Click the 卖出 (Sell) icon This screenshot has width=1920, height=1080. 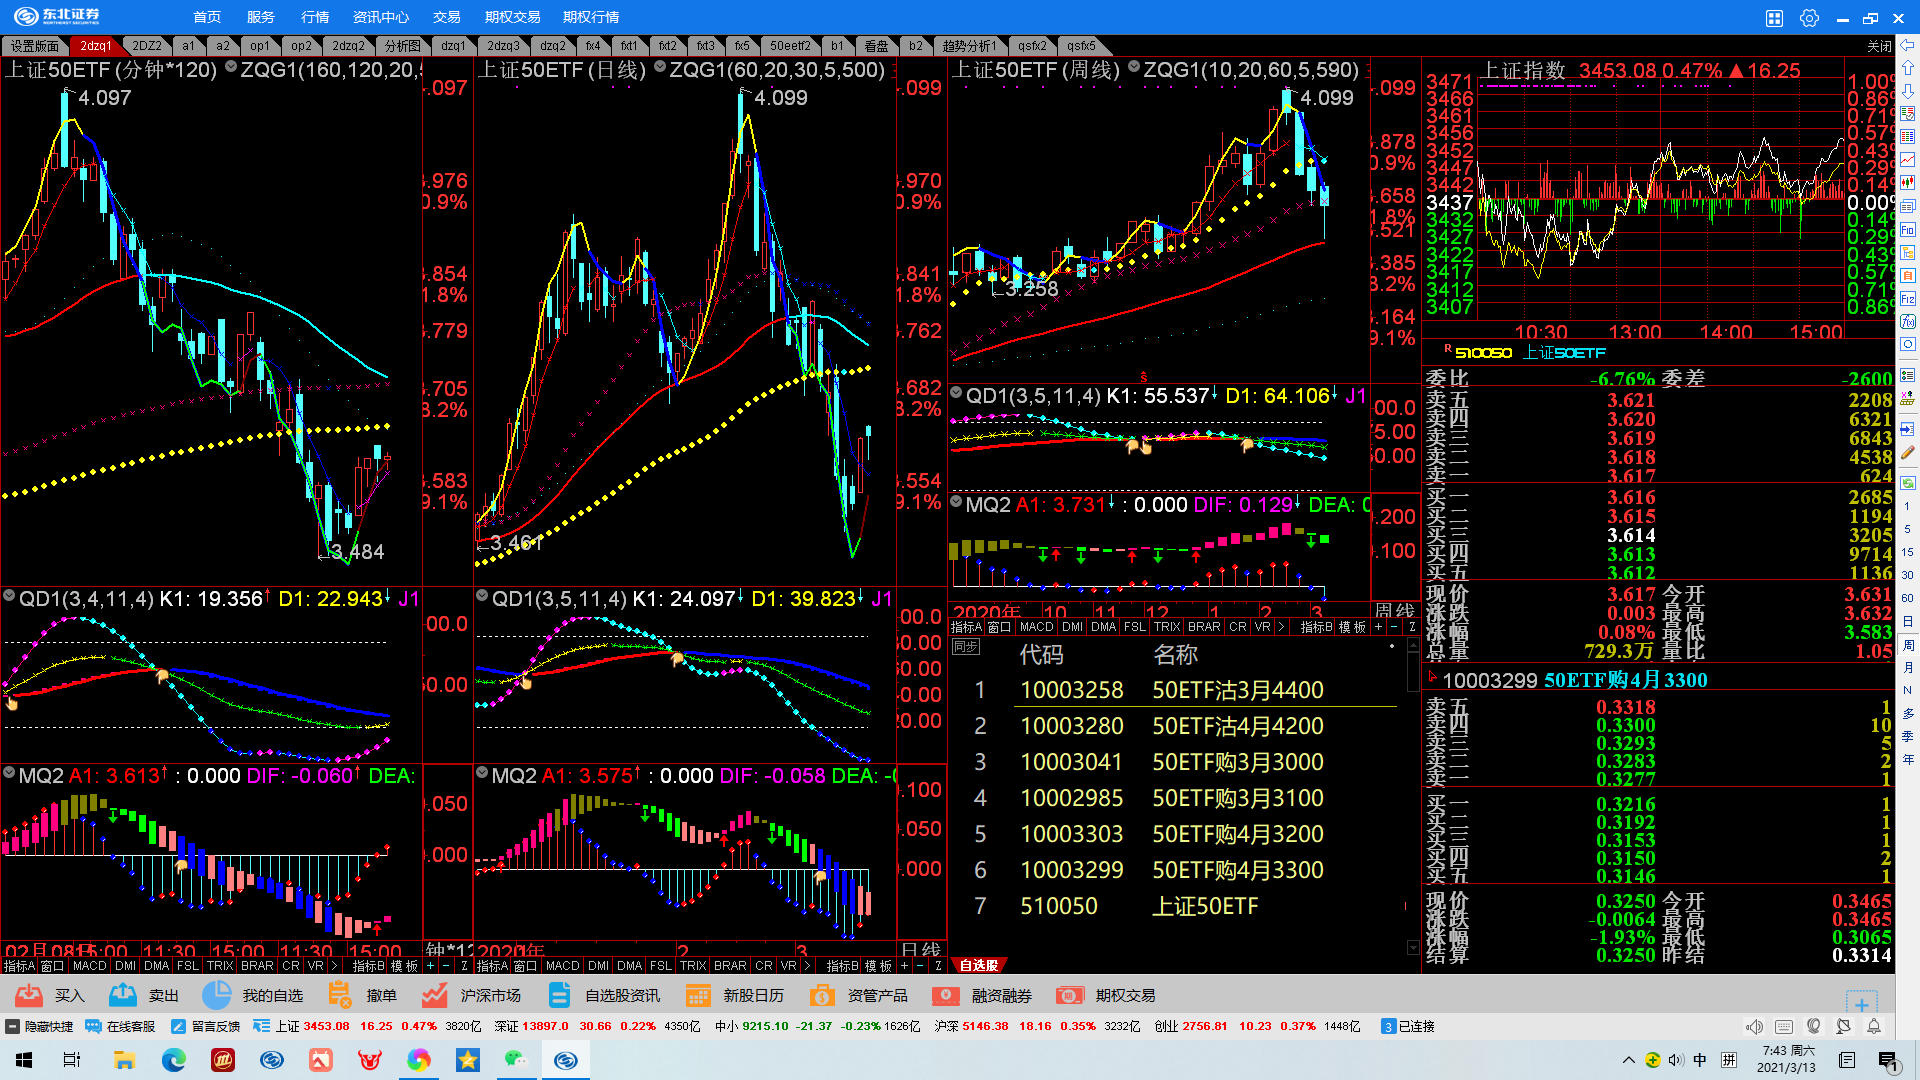click(123, 995)
